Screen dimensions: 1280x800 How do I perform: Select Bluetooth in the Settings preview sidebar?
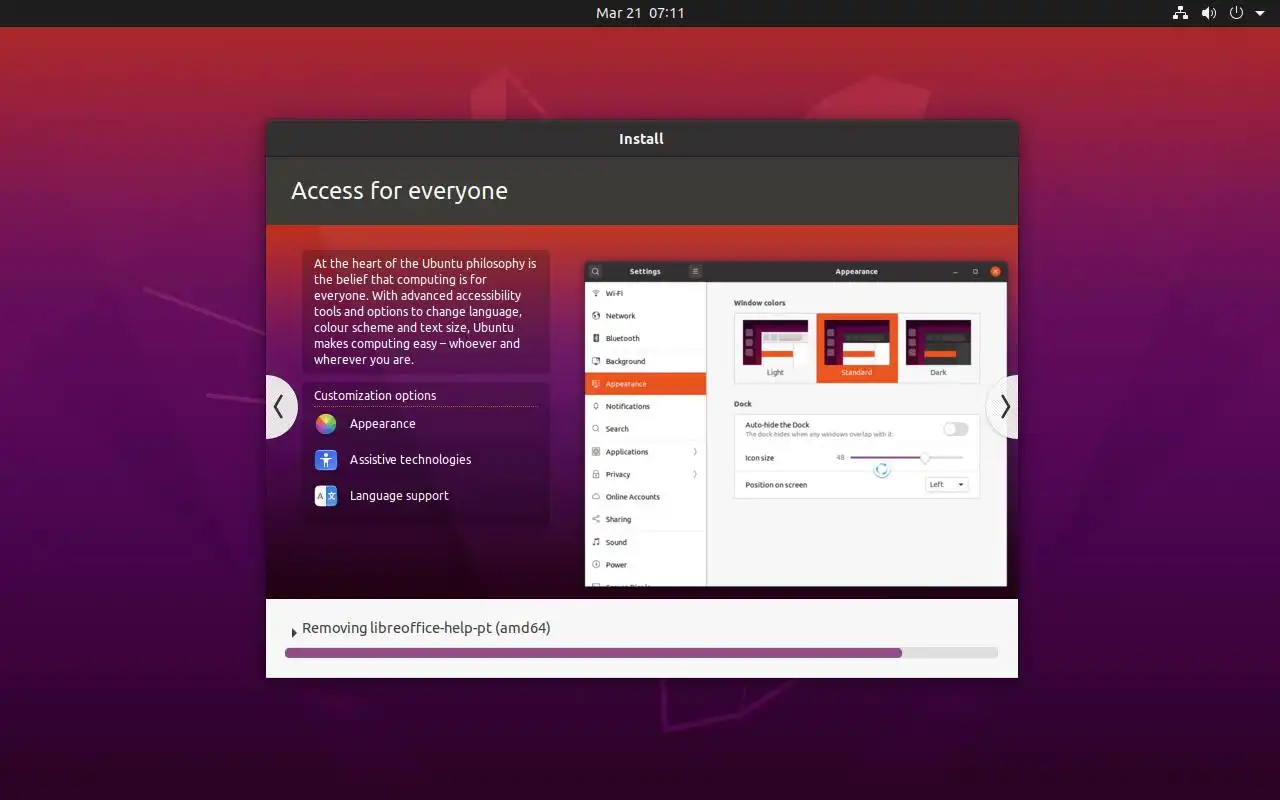point(645,339)
